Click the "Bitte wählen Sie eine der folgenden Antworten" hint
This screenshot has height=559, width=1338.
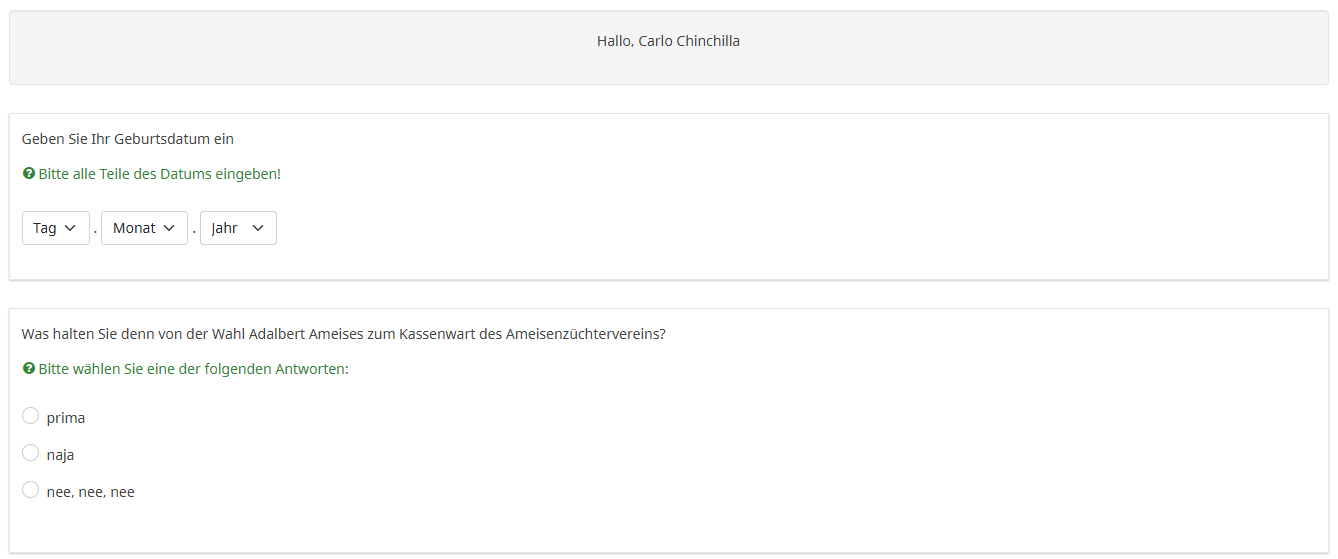tap(192, 369)
